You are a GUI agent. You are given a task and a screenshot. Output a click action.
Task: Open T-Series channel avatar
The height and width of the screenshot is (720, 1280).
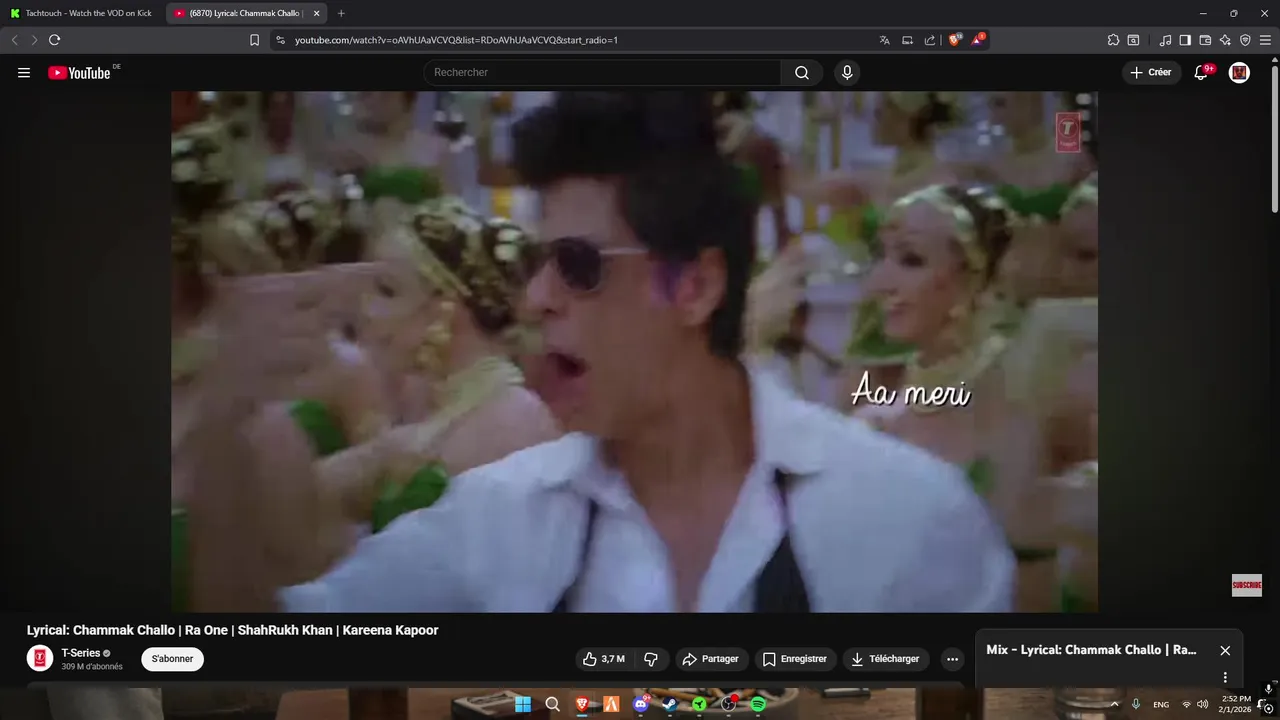(40, 658)
